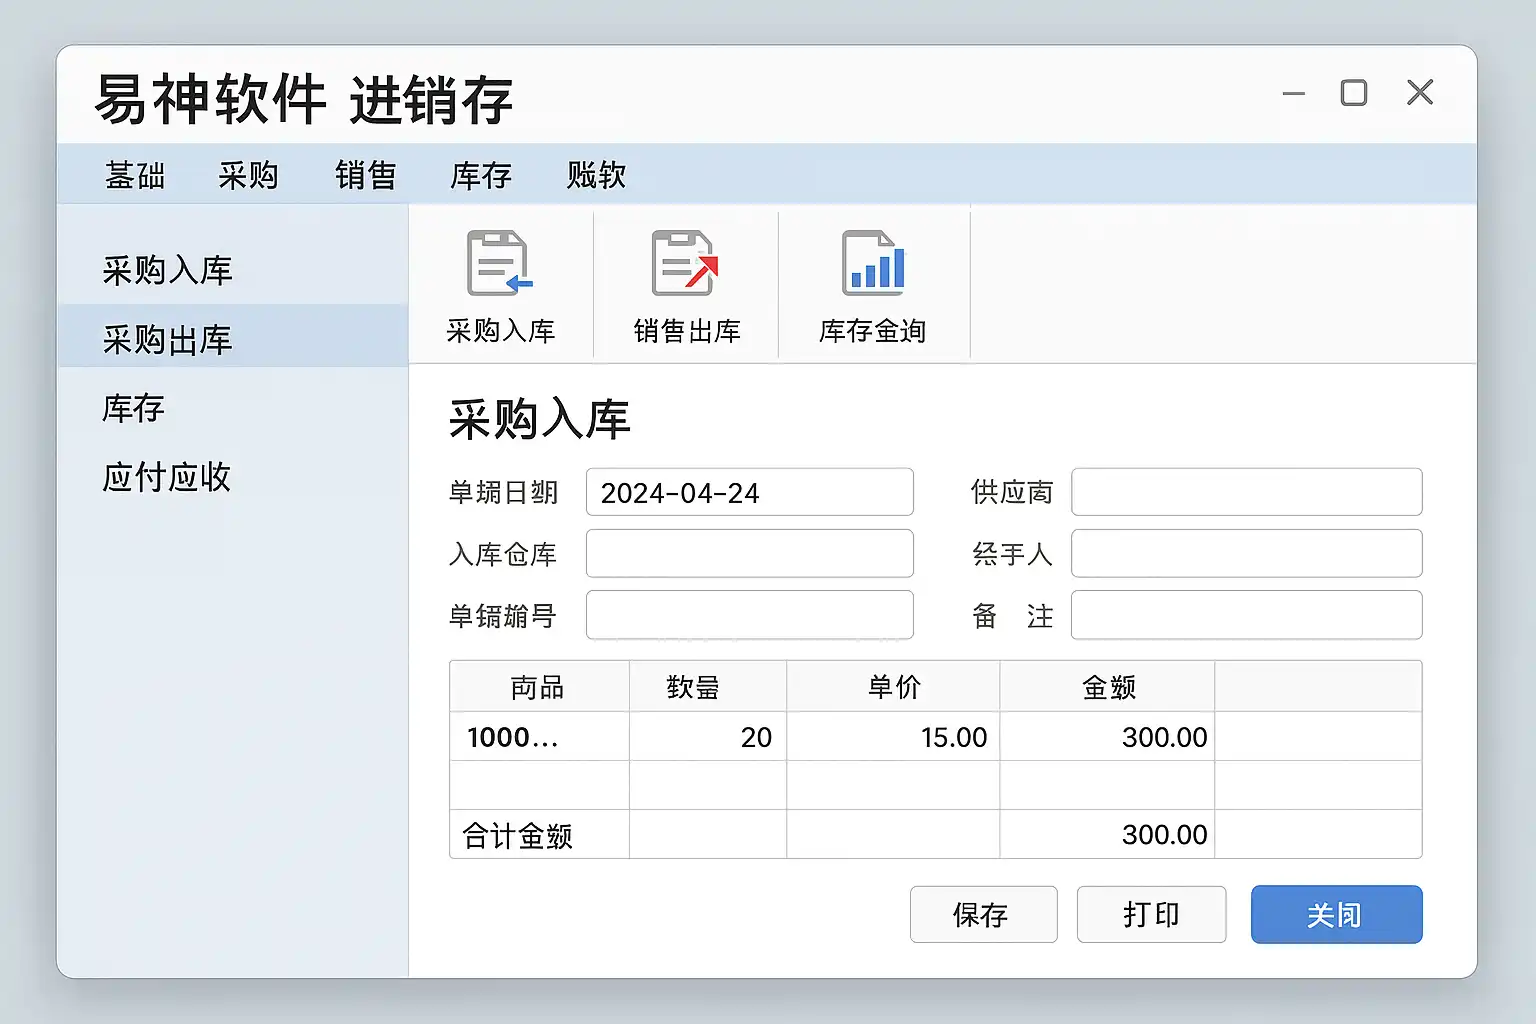This screenshot has height=1024, width=1536.
Task: Select 库存 in the left sidebar
Action: [x=133, y=409]
